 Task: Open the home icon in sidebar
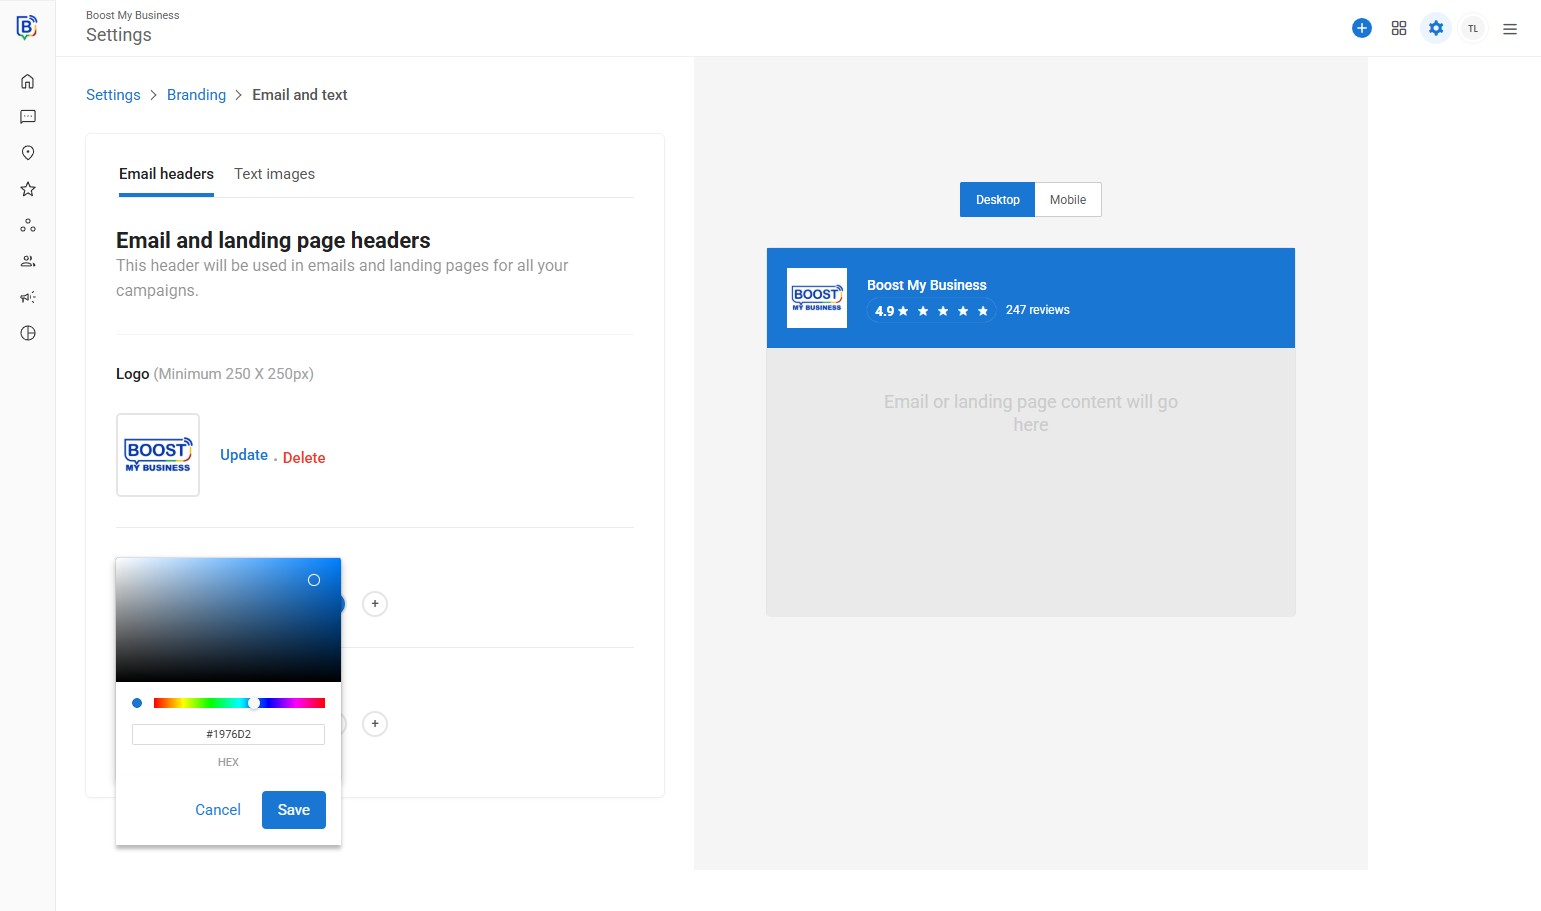[28, 81]
